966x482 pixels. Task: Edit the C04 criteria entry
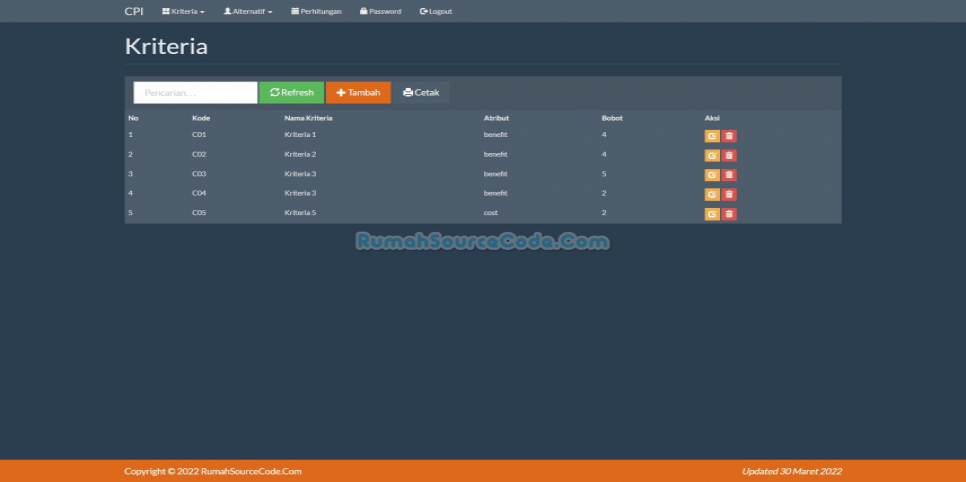click(x=711, y=194)
